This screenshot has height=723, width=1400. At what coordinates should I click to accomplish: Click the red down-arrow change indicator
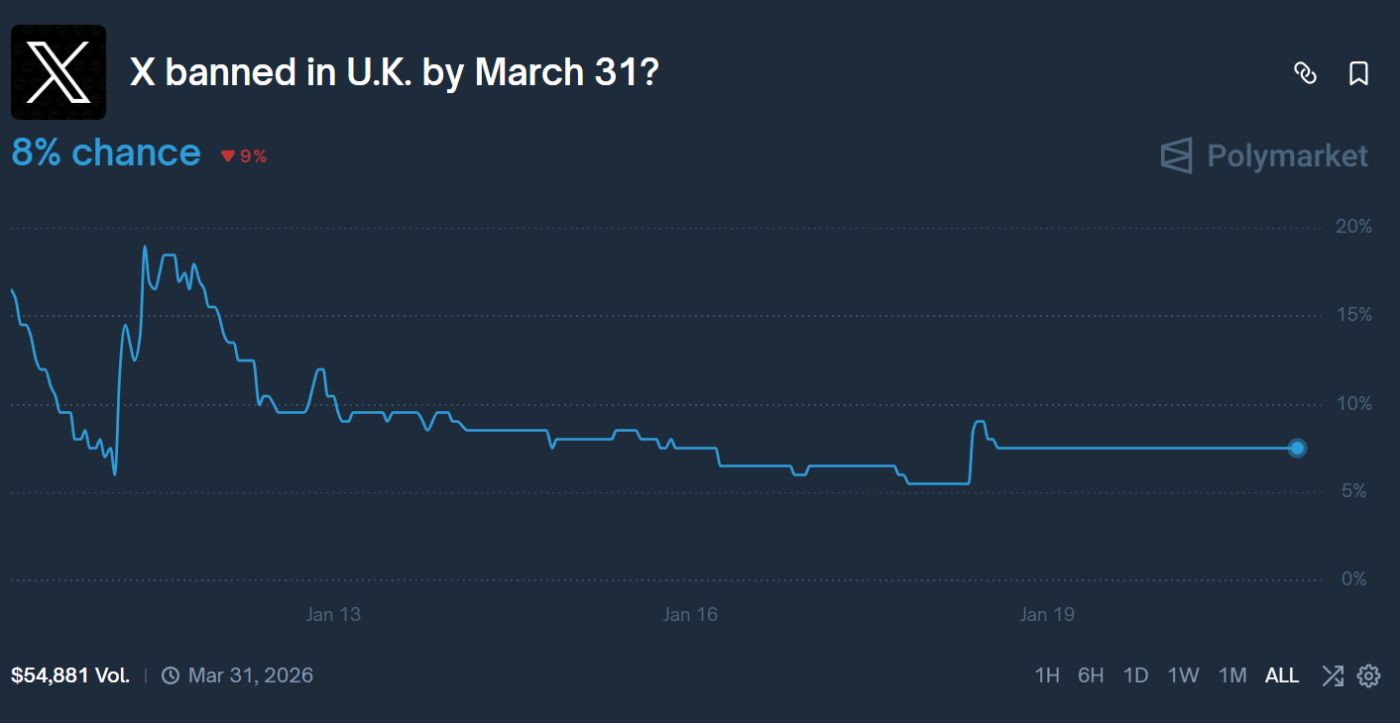point(227,156)
